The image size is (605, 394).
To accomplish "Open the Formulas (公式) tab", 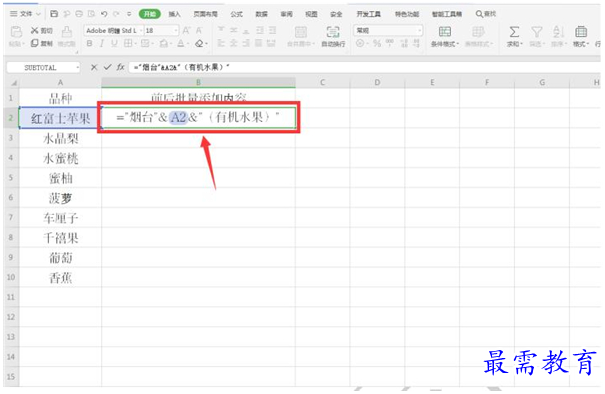I will tap(236, 14).
